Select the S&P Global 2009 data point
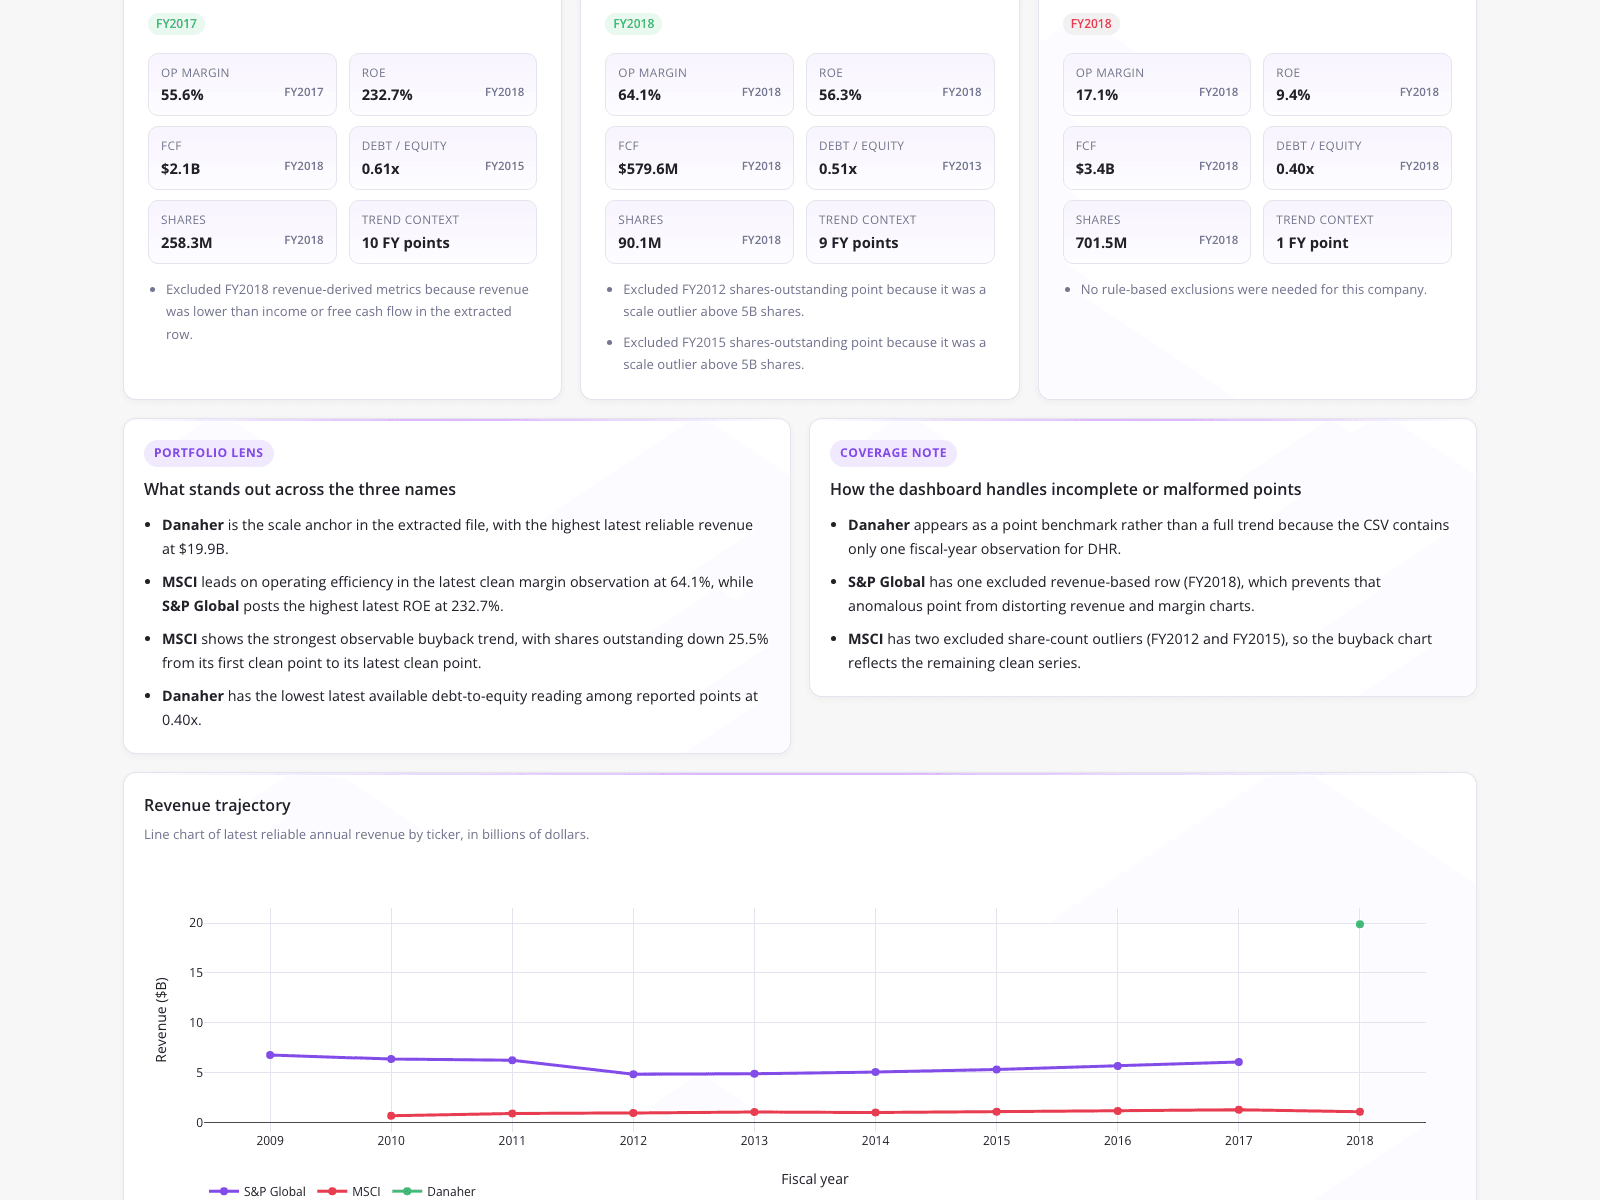The image size is (1600, 1200). pyautogui.click(x=270, y=1055)
